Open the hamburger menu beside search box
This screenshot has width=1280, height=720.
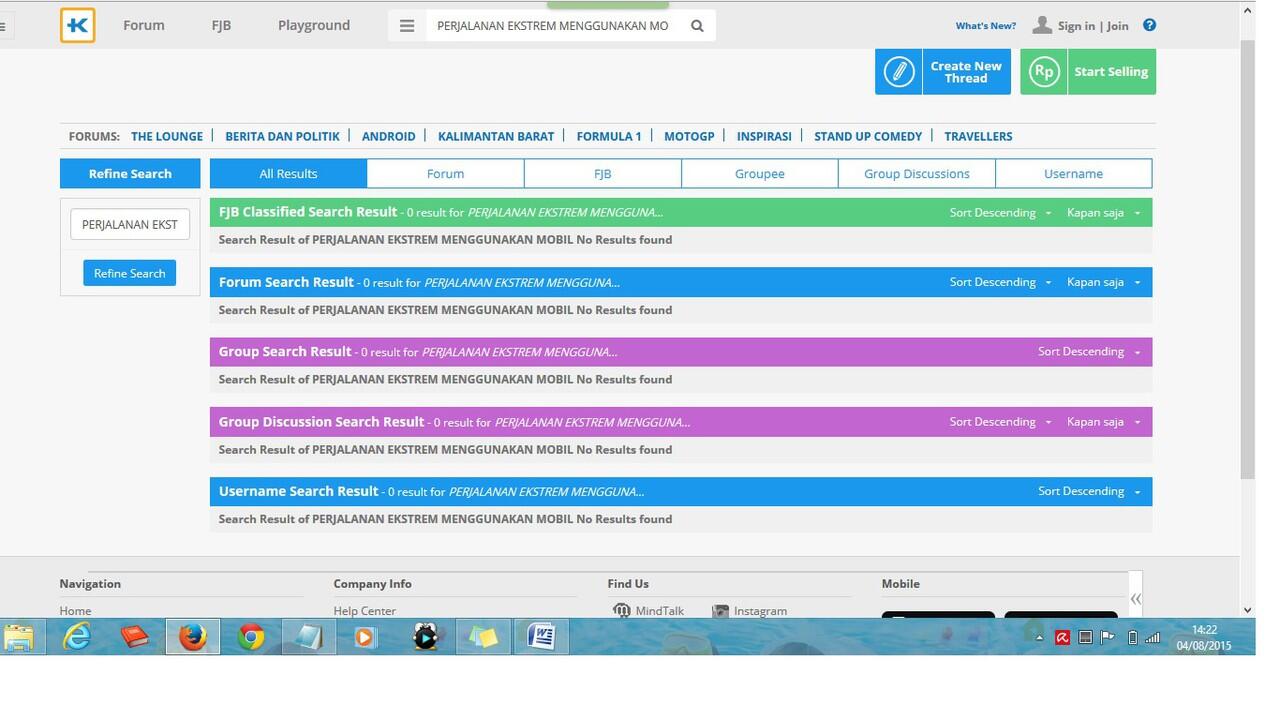coord(407,26)
